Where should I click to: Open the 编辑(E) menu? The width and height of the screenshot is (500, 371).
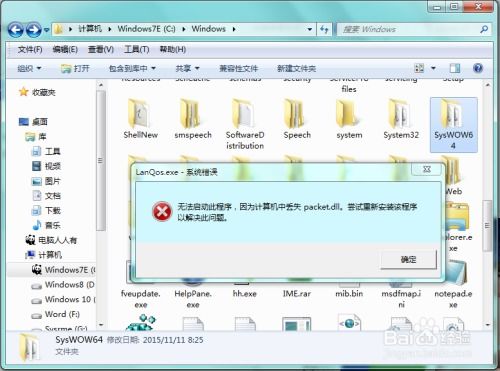point(65,50)
